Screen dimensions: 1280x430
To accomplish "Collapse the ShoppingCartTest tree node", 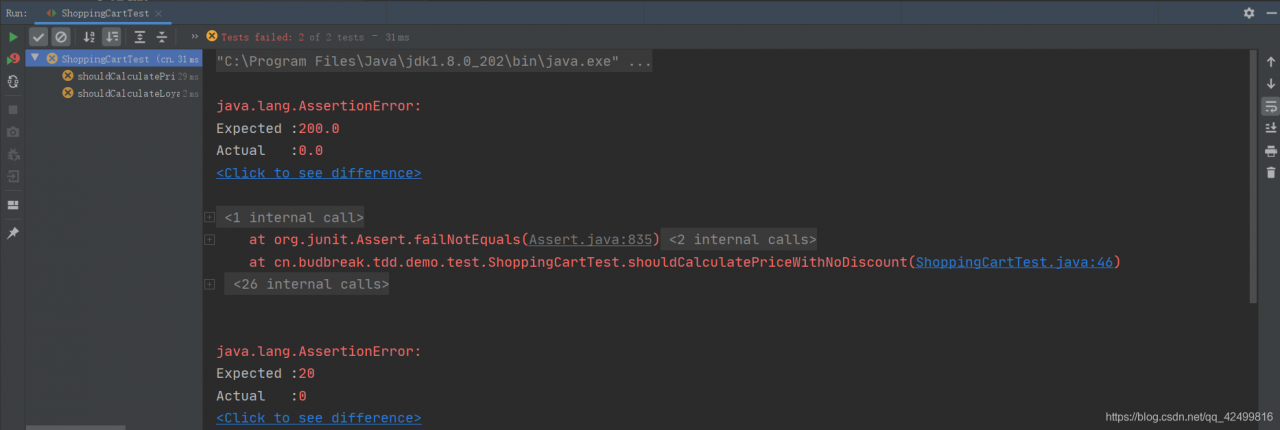I will (x=35, y=59).
